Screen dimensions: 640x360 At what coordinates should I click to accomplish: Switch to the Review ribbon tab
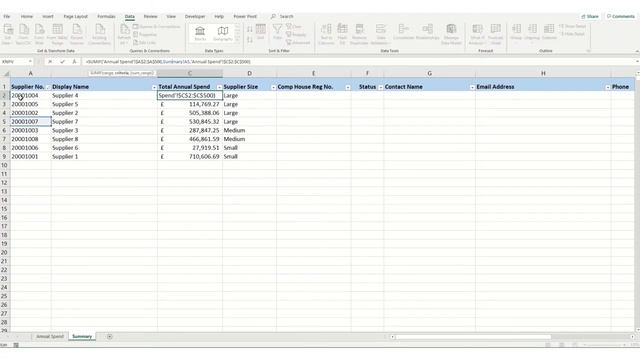pyautogui.click(x=150, y=16)
